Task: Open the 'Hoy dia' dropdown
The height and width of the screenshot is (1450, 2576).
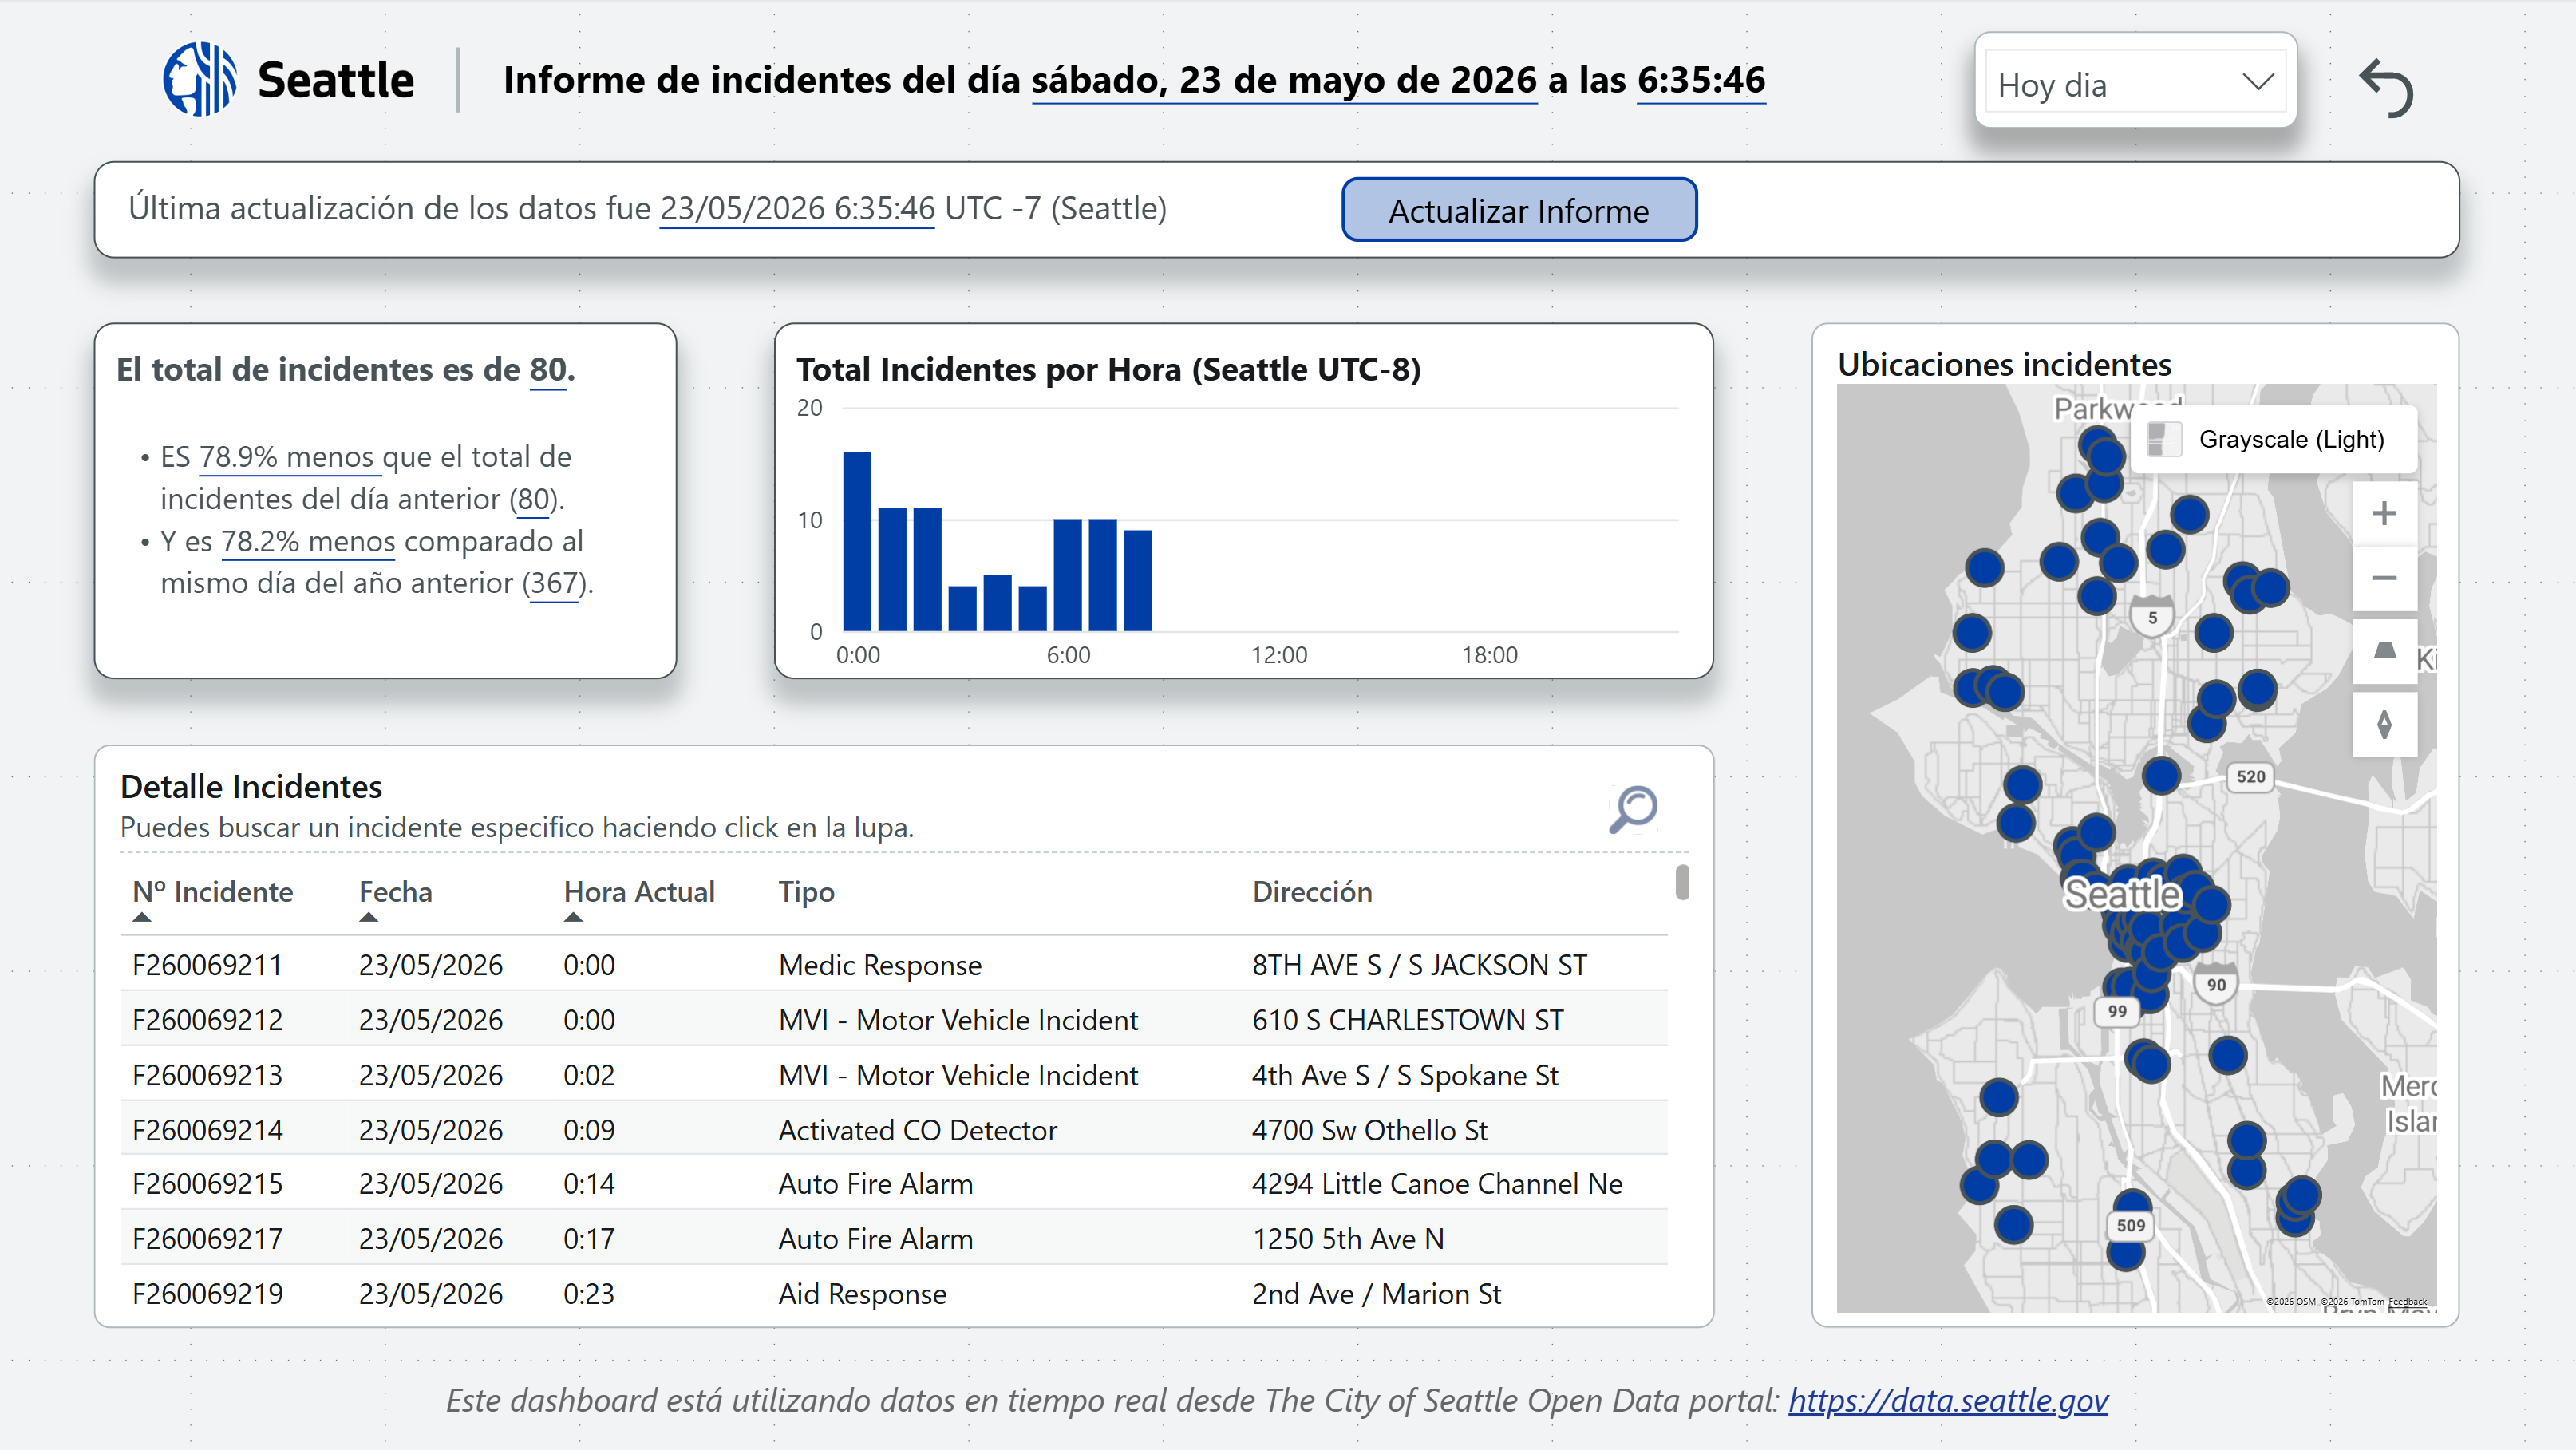Action: 2135,84
